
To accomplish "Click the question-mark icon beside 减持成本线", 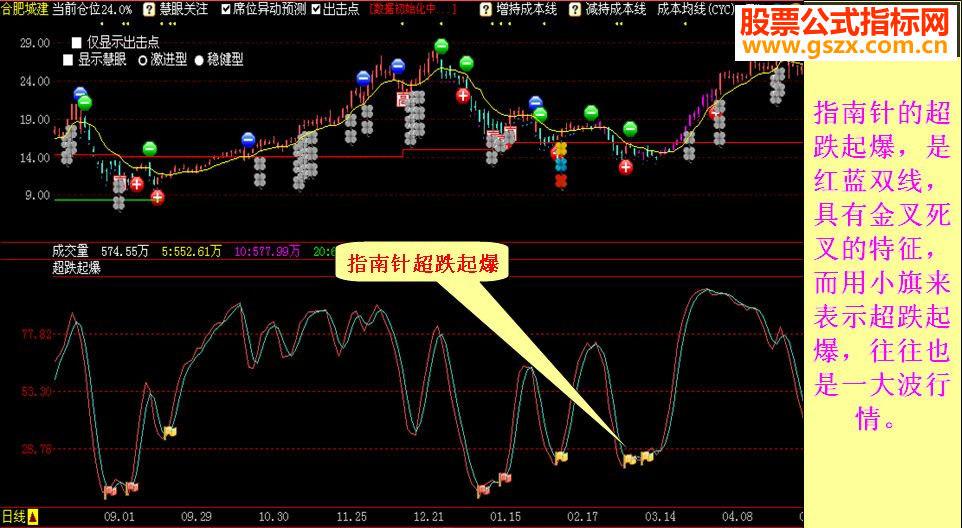I will tap(575, 9).
